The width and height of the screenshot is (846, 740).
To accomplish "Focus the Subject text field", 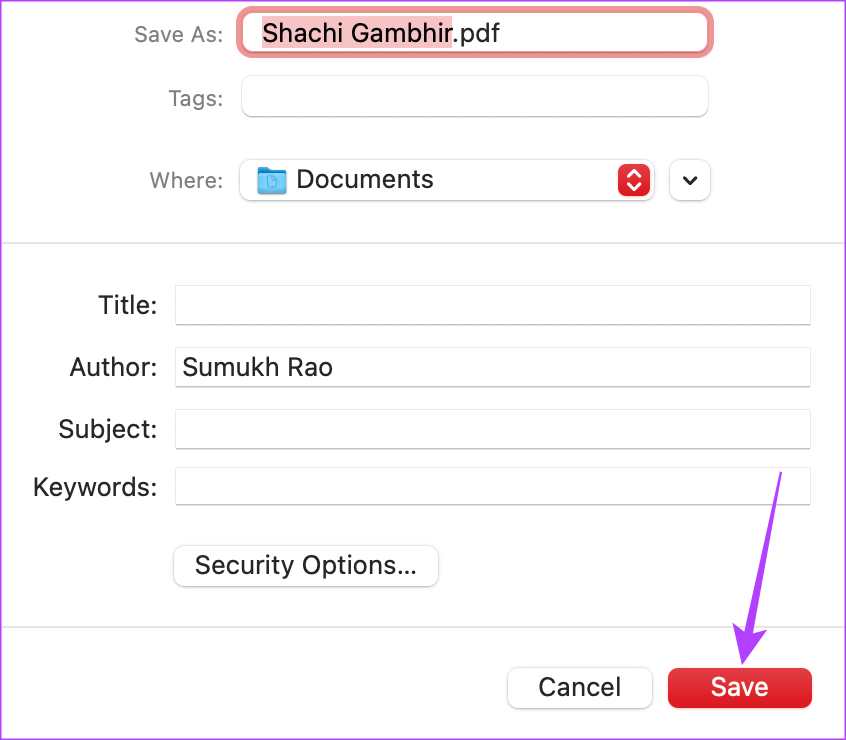I will click(x=493, y=429).
